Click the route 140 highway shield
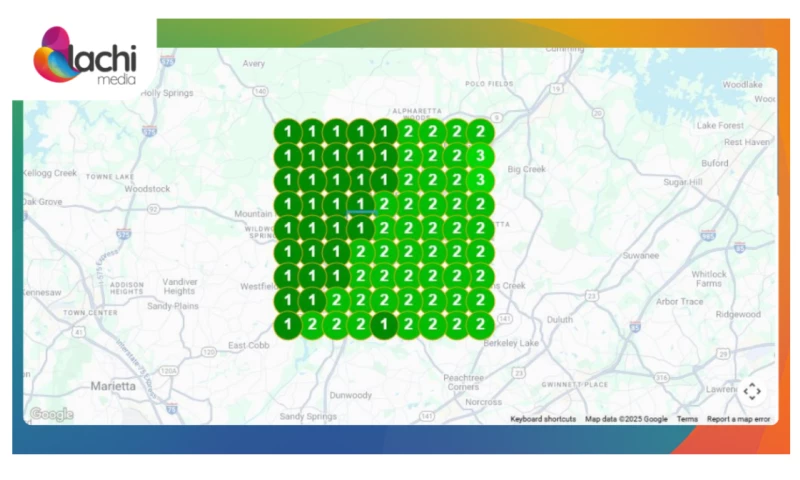 (x=260, y=91)
